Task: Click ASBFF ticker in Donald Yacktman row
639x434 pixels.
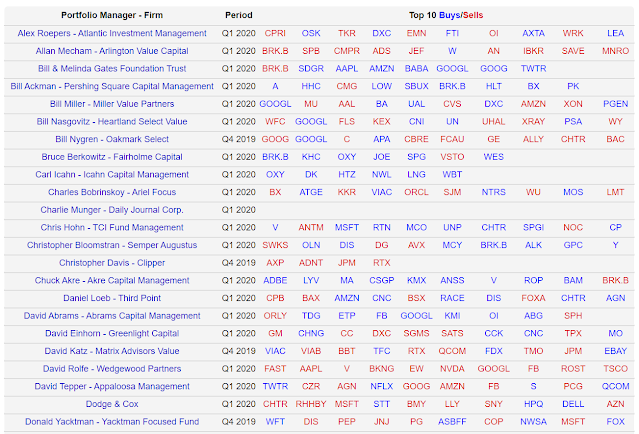Action: [452, 422]
